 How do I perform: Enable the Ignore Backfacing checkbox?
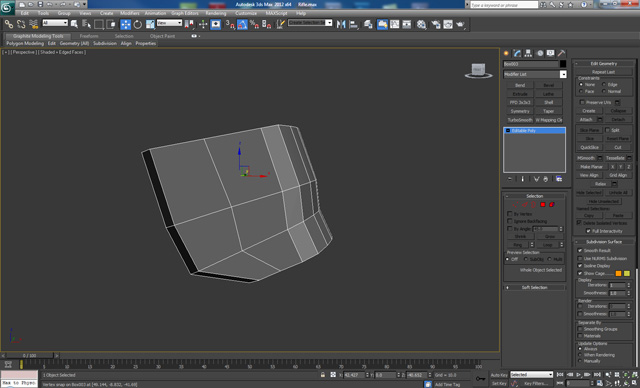(x=509, y=221)
